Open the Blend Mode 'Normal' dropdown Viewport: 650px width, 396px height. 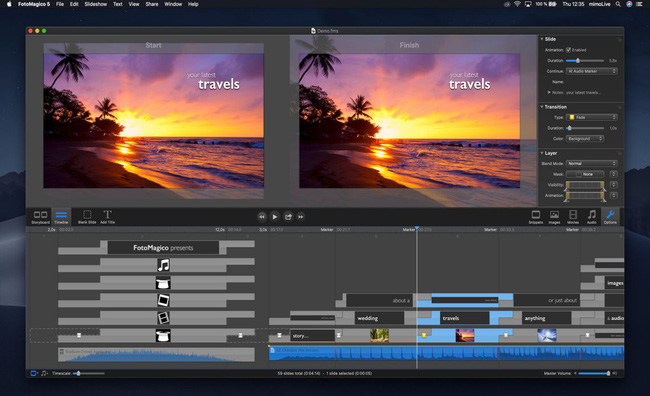click(x=592, y=163)
